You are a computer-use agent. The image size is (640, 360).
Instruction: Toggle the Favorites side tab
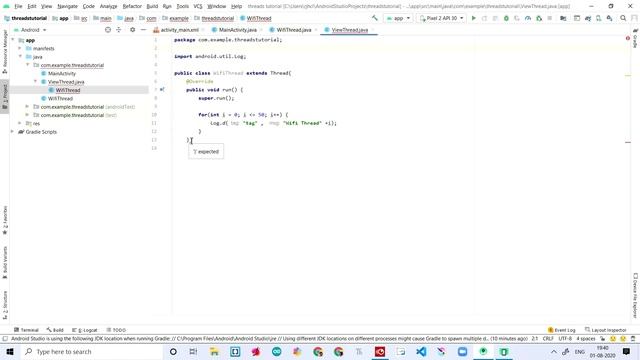[x=4, y=220]
